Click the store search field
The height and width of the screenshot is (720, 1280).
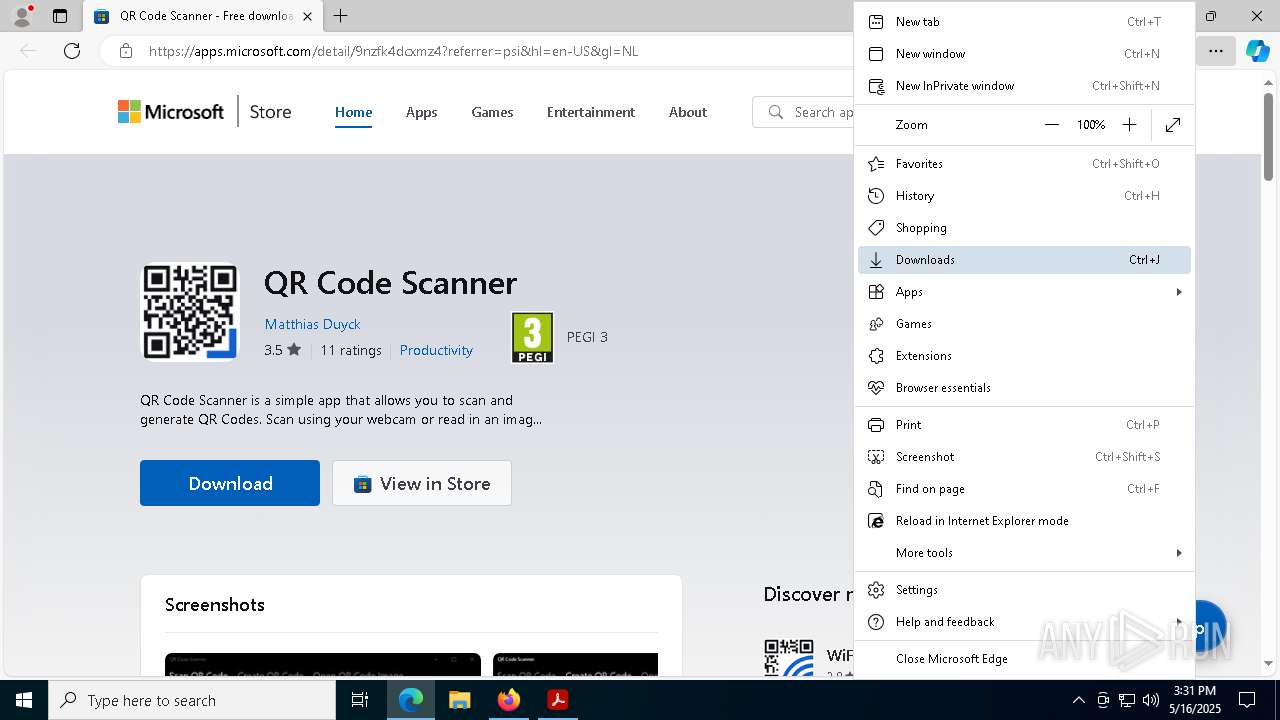(x=804, y=112)
